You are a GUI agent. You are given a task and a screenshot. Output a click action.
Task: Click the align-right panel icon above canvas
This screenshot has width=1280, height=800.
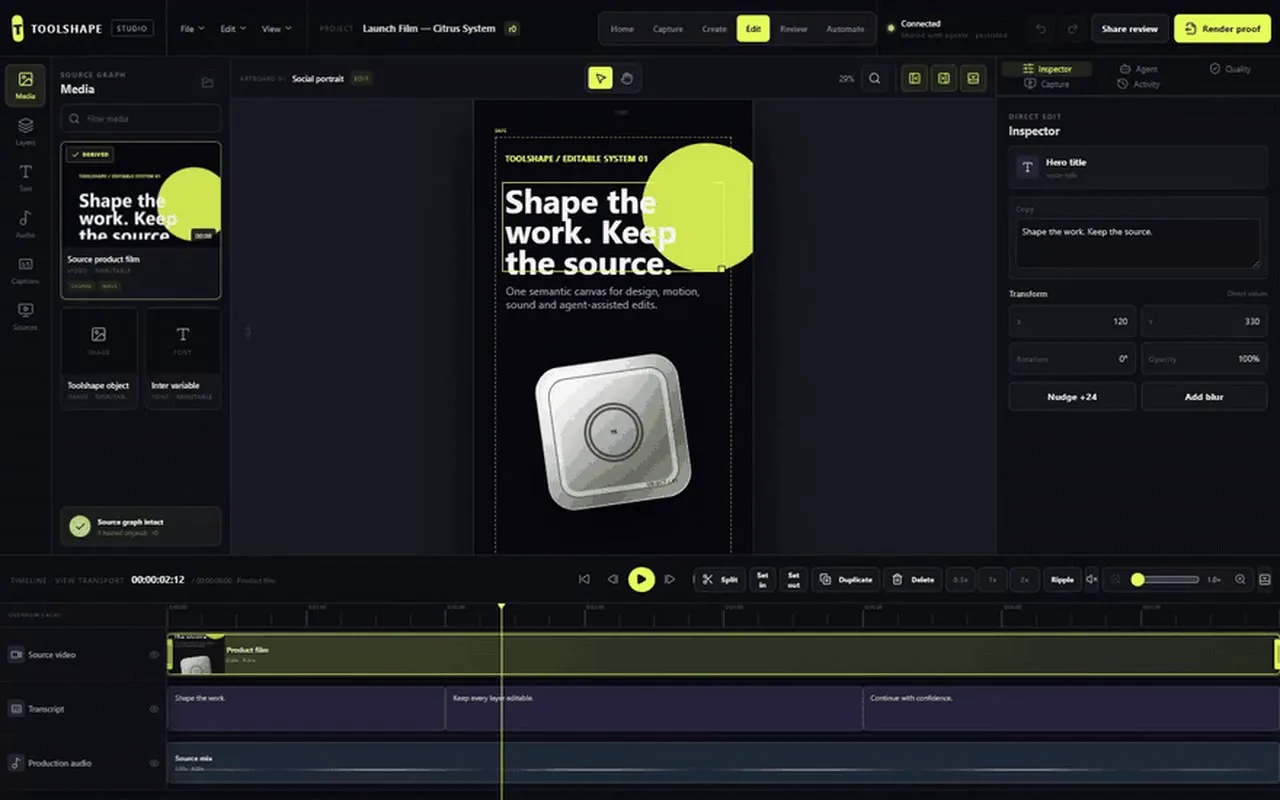pos(943,78)
